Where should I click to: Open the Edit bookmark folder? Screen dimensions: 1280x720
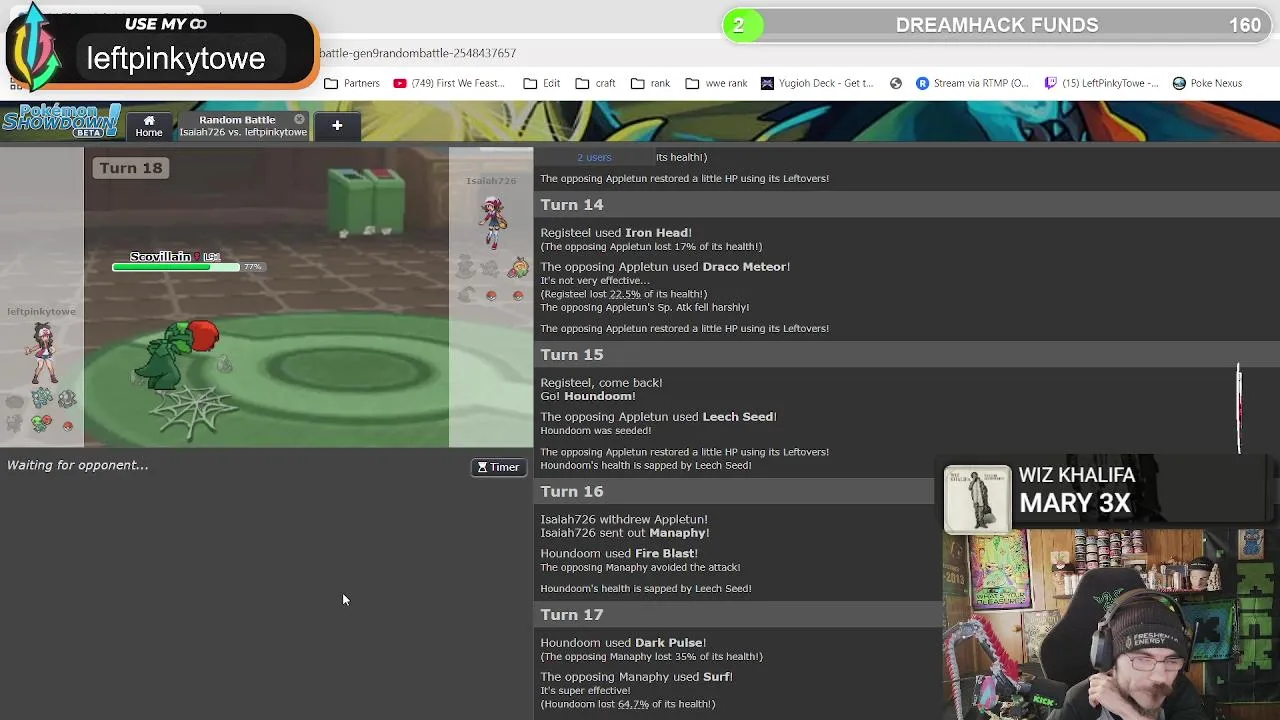tap(542, 83)
